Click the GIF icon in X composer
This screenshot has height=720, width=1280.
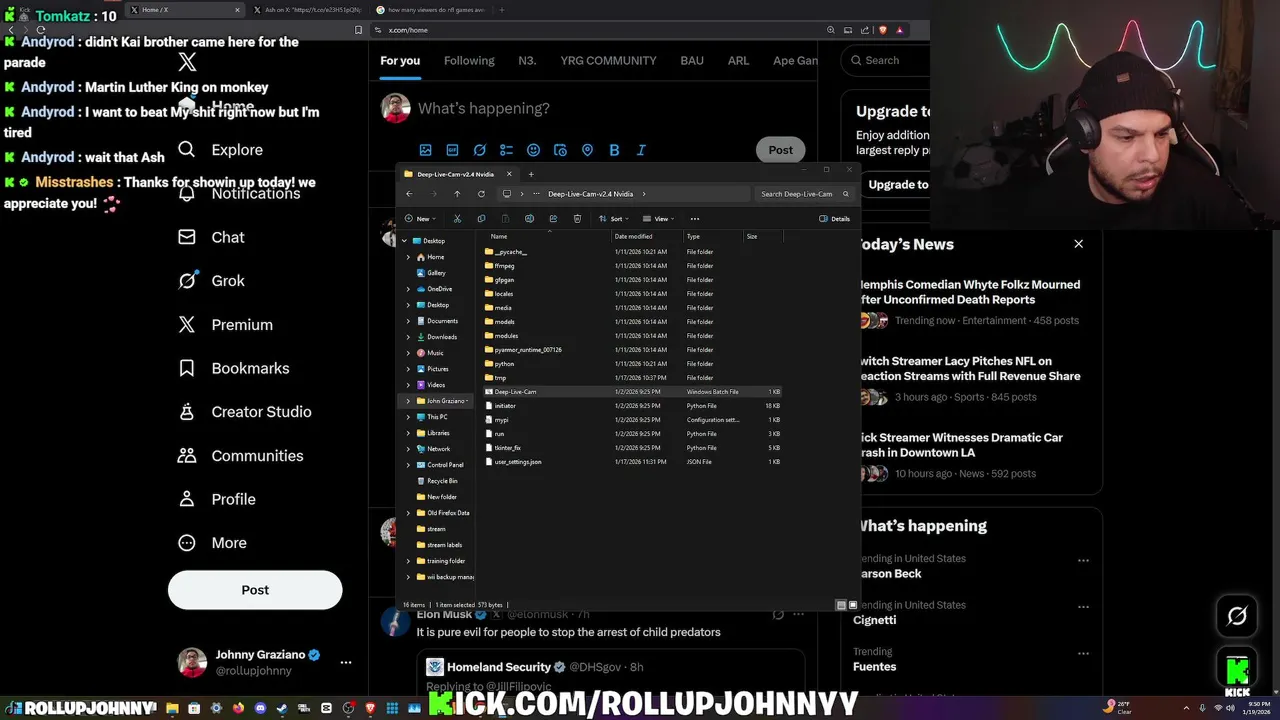point(452,150)
